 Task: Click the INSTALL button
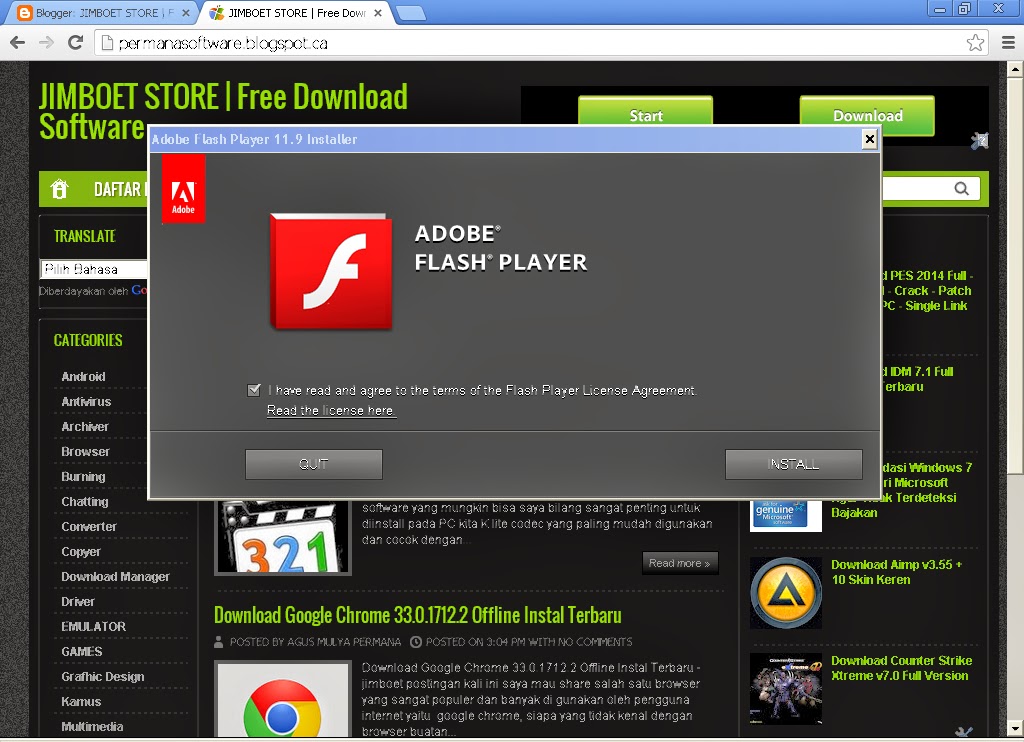pyautogui.click(x=793, y=464)
